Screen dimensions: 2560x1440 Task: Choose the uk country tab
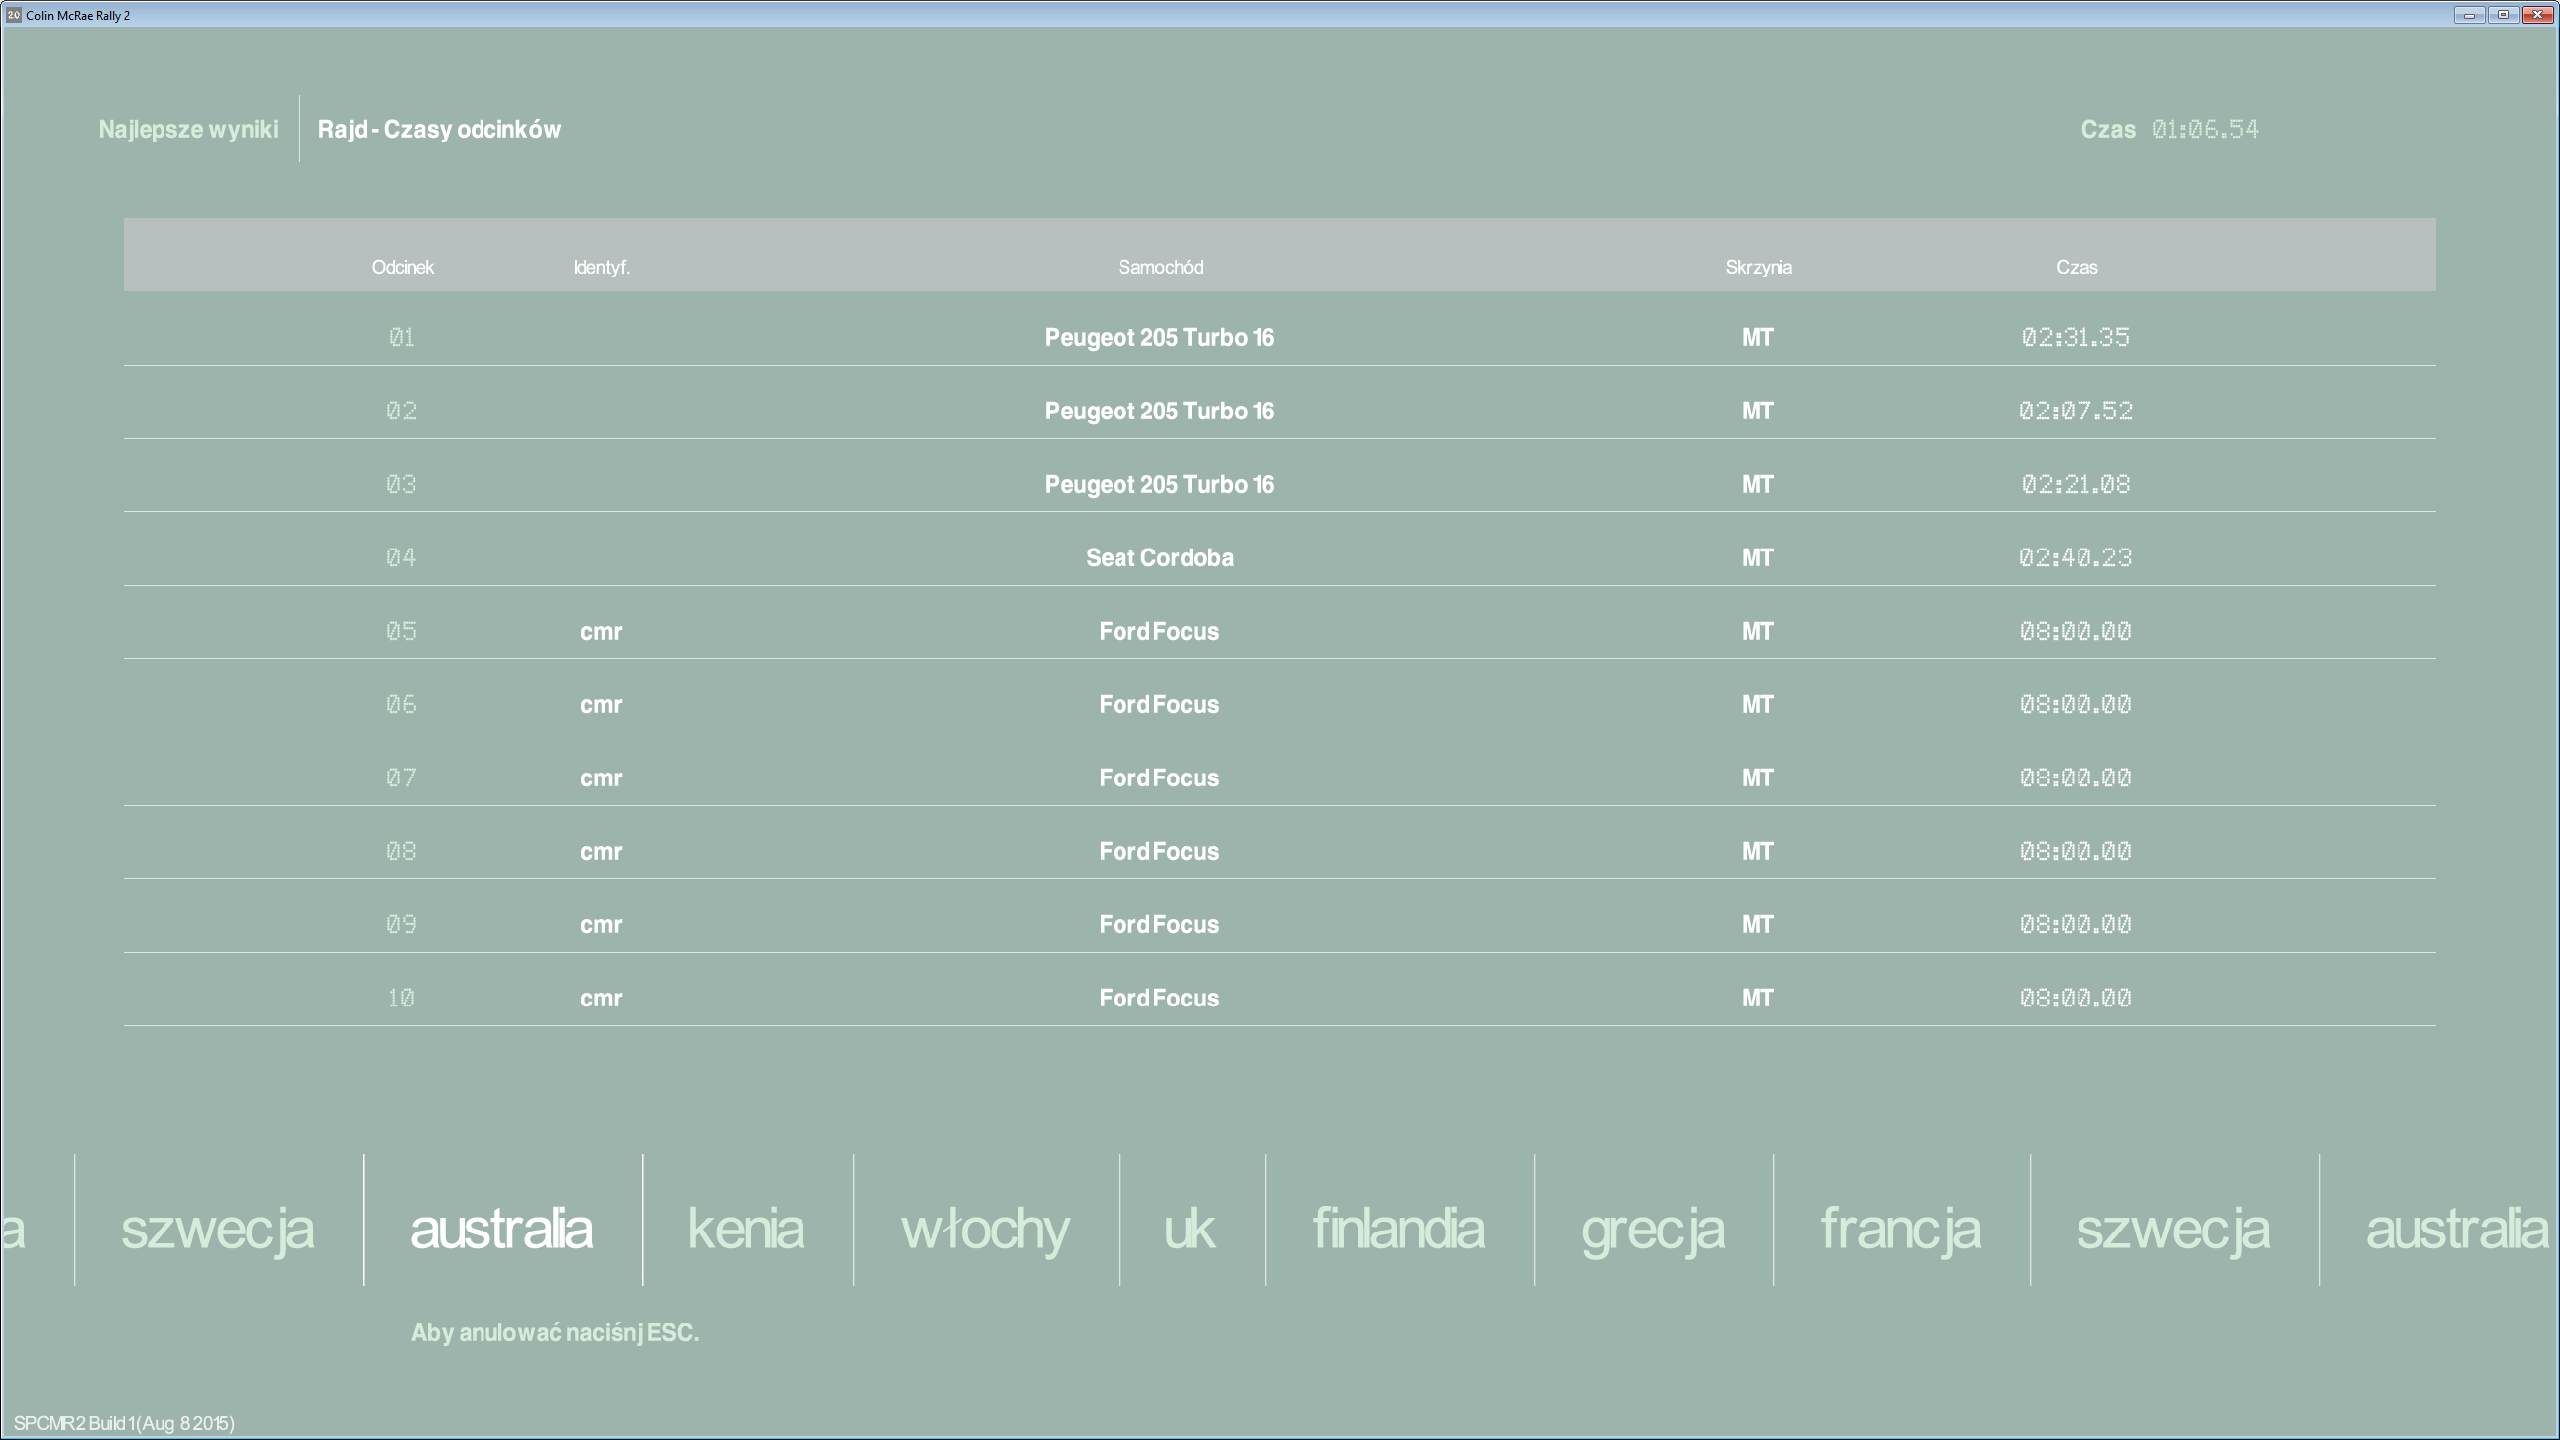1189,1229
